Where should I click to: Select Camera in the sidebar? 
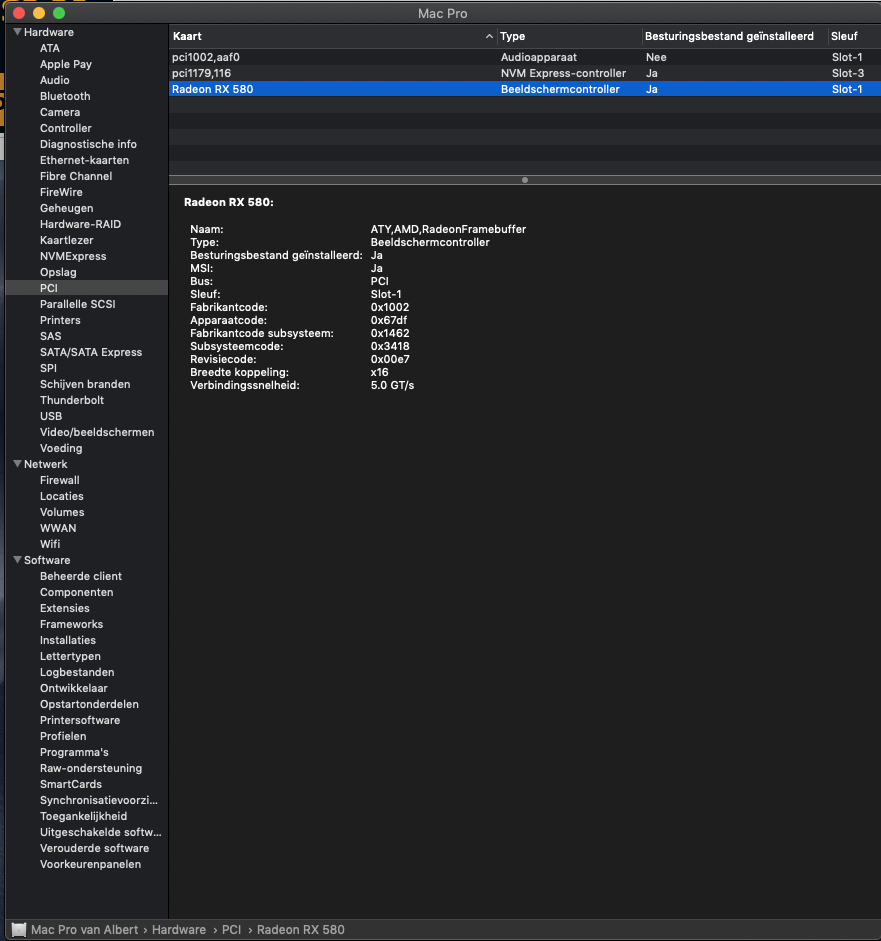coord(60,112)
